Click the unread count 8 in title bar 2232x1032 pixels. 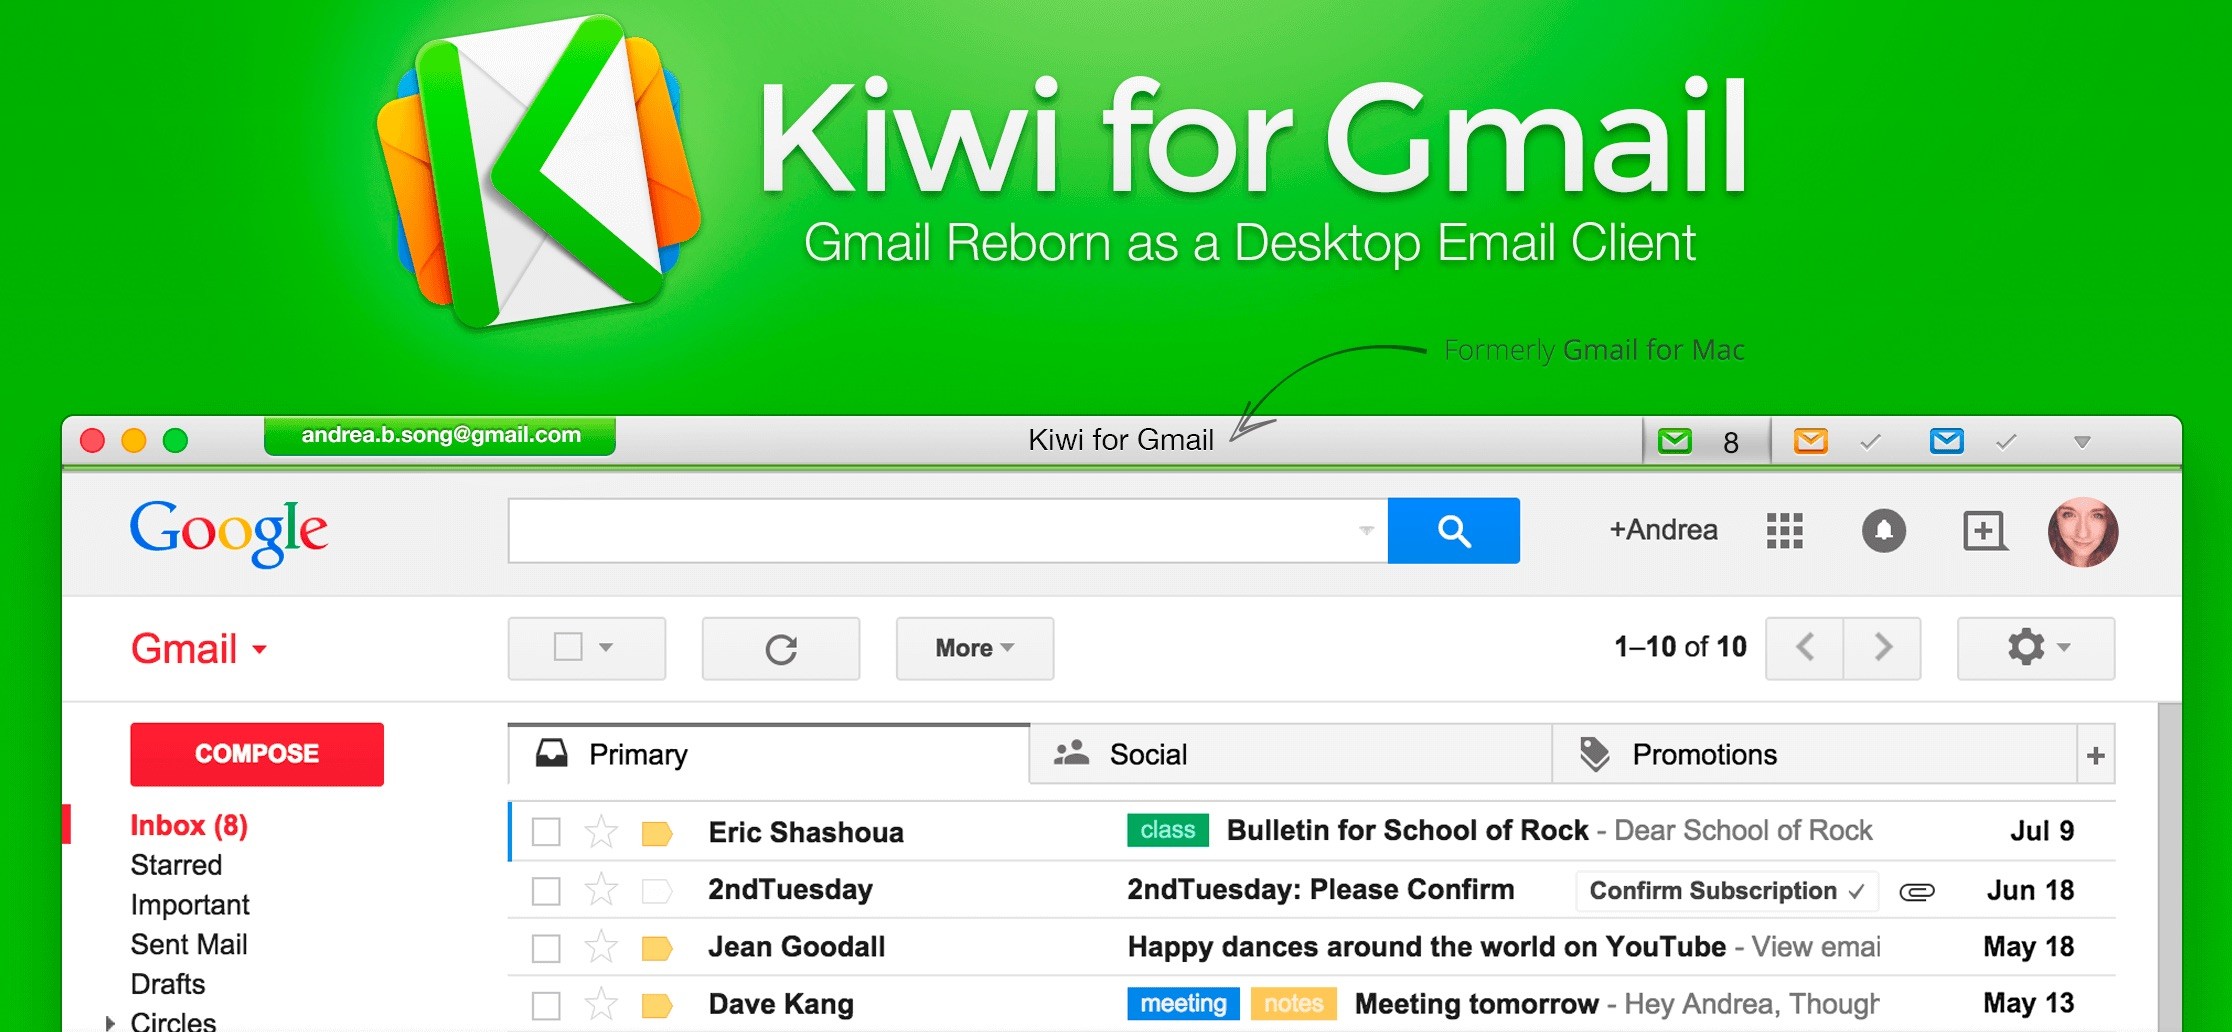1731,443
